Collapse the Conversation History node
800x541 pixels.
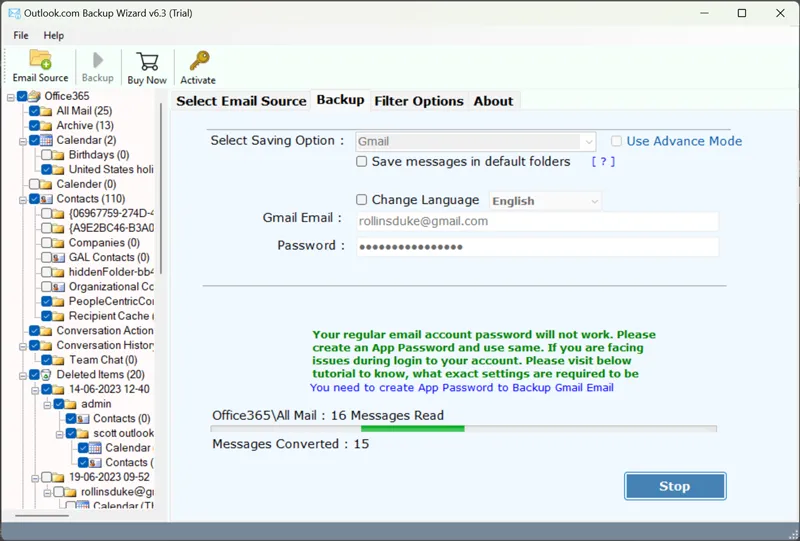click(22, 346)
